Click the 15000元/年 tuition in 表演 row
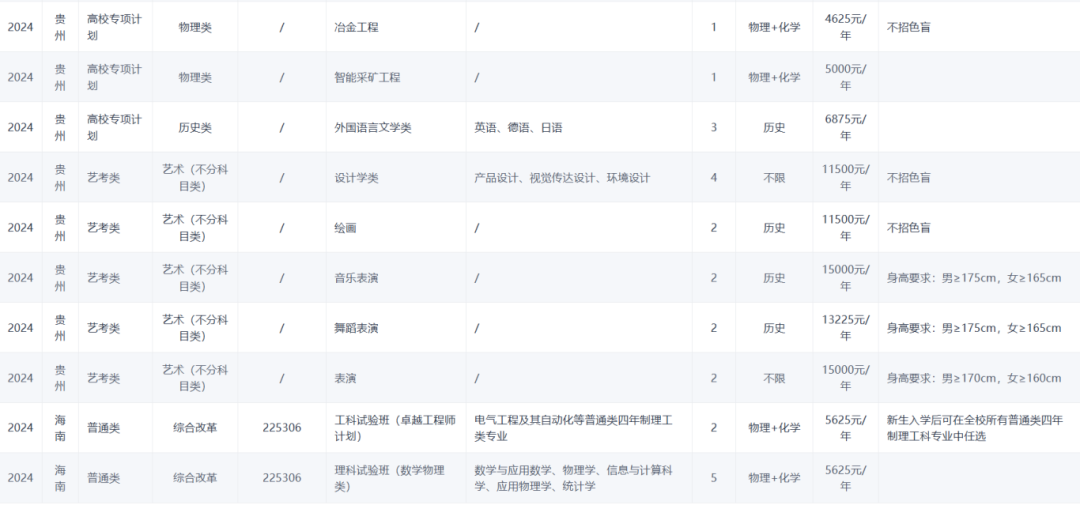Screen dimensions: 1080x505 coord(845,380)
